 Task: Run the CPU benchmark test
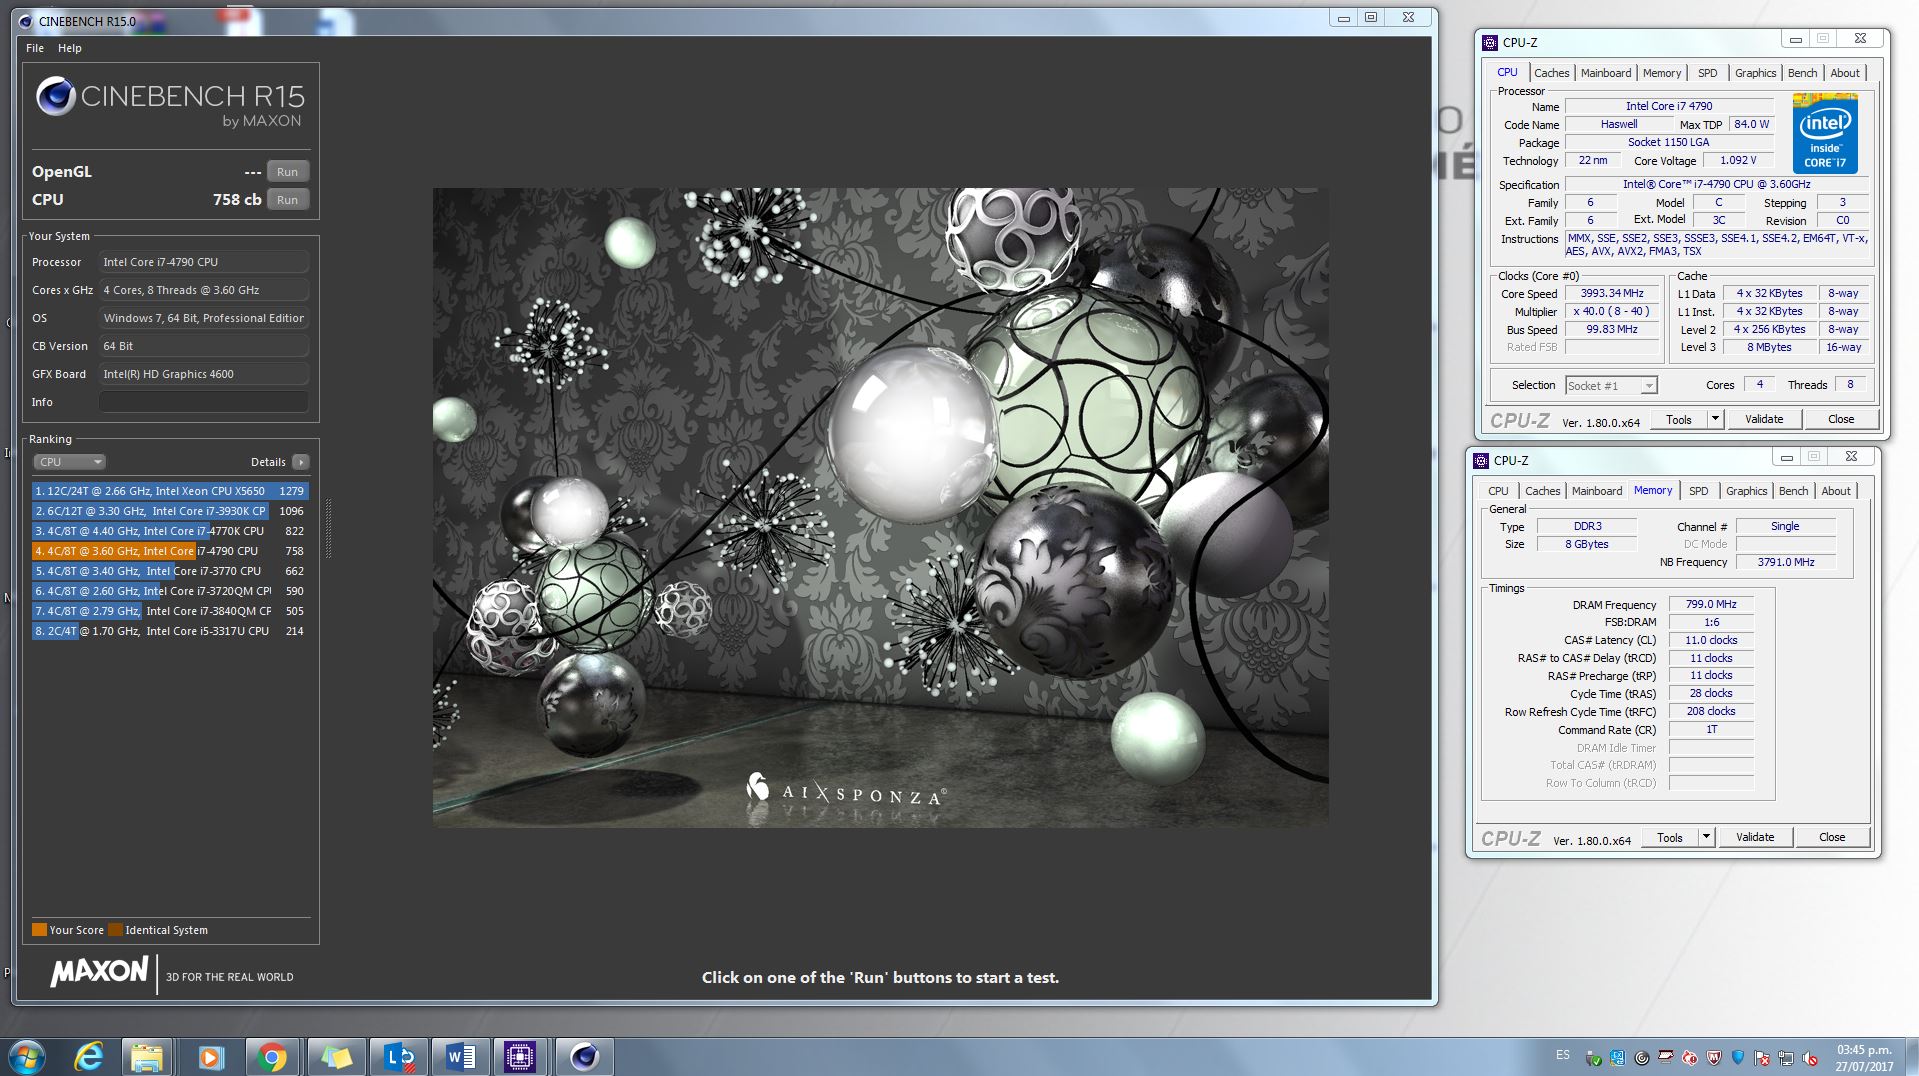pos(288,200)
